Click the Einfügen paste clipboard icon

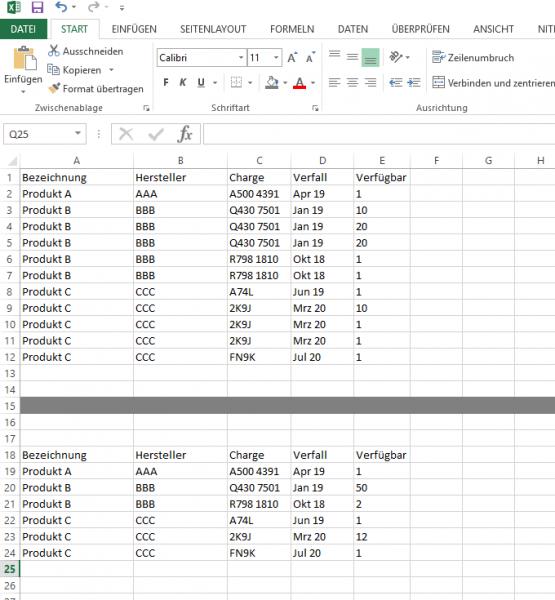pos(25,58)
